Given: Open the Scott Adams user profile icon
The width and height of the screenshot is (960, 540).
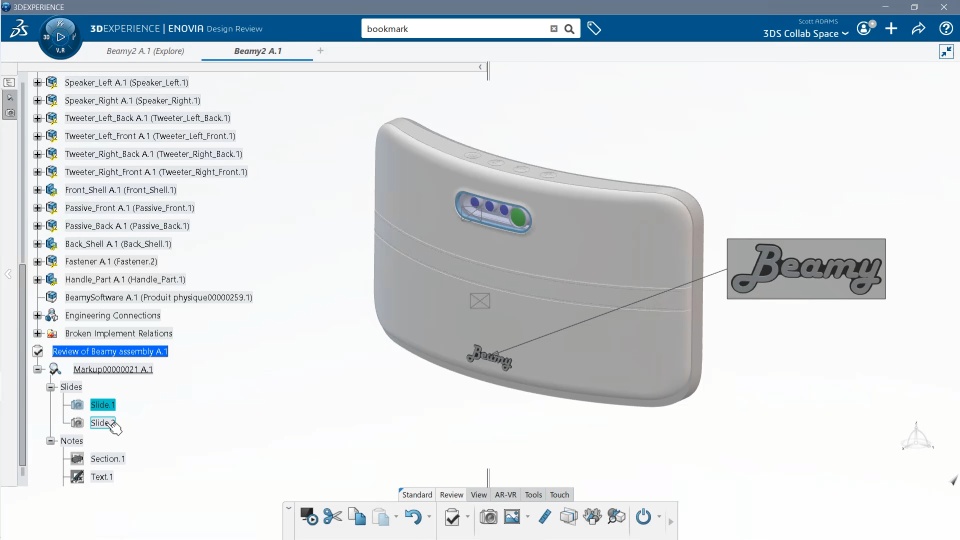Looking at the screenshot, I should (865, 28).
